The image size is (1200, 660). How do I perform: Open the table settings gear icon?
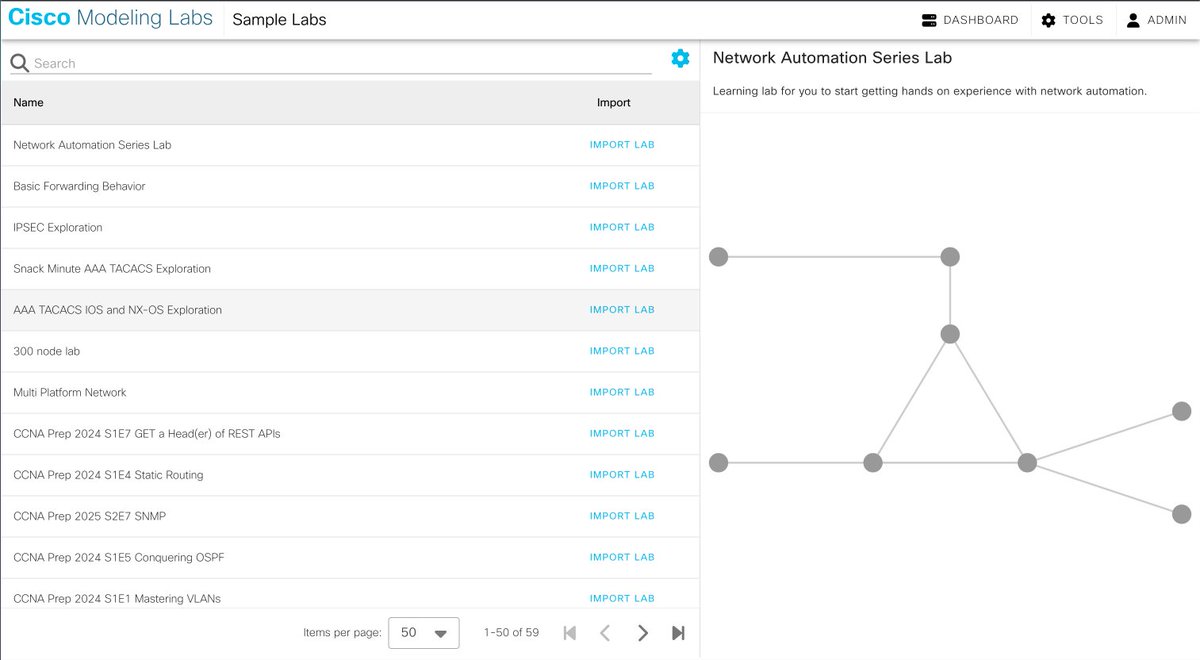pyautogui.click(x=680, y=59)
